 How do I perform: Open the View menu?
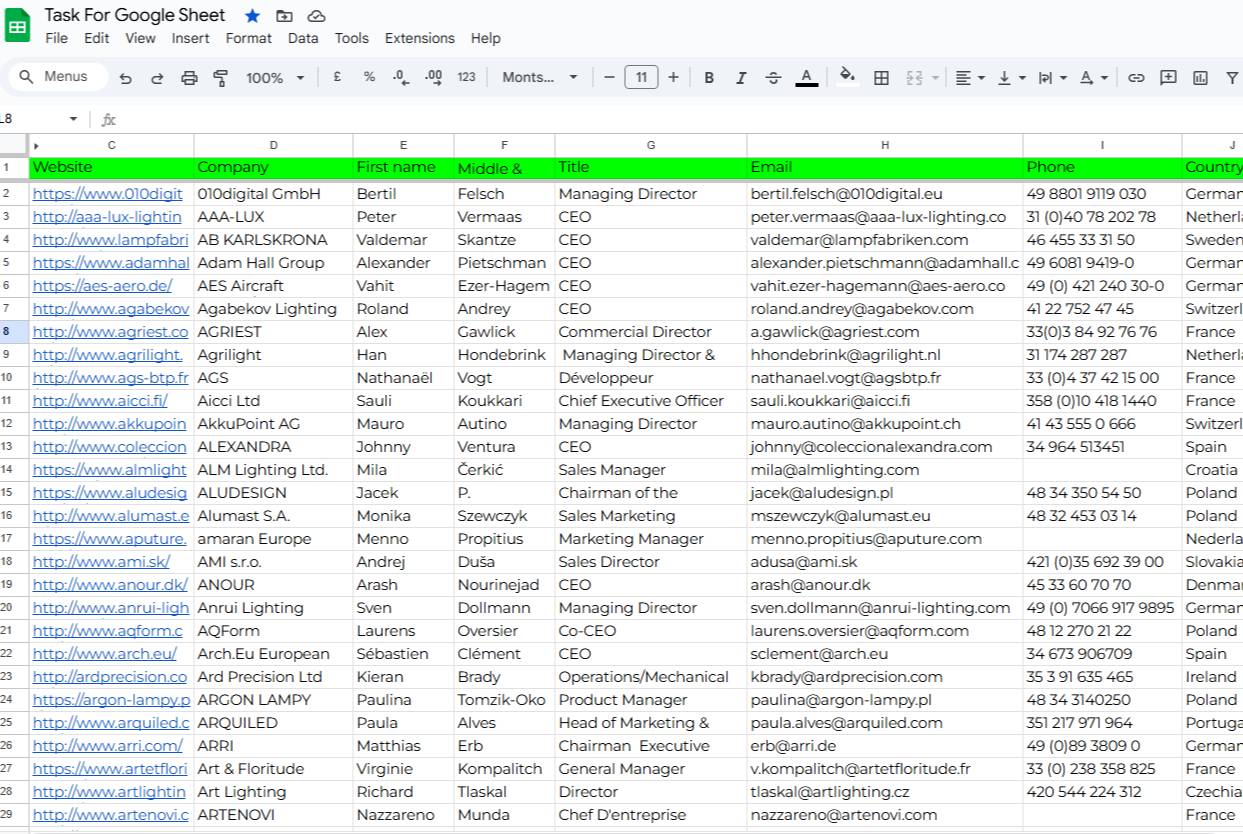click(x=140, y=38)
